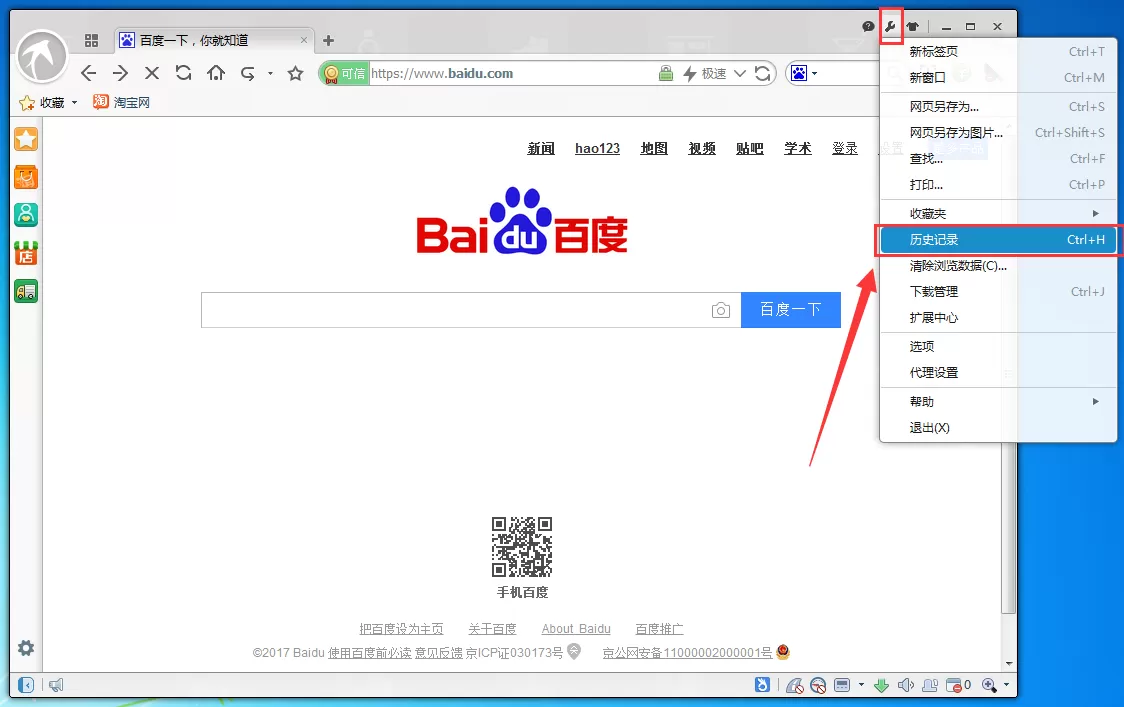Open the sidebar orange shopping bag icon

click(x=26, y=177)
